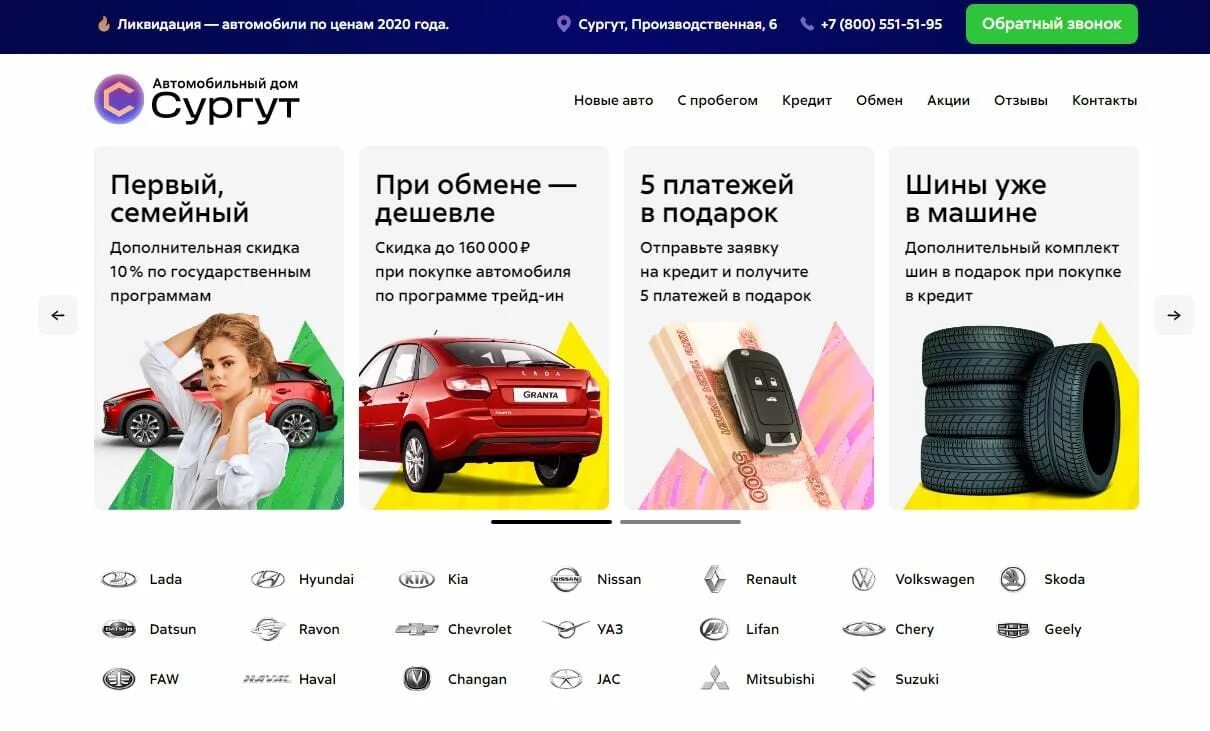Navigate to the Контакты menu item
Image resolution: width=1210 pixels, height=731 pixels.
[x=1104, y=100]
